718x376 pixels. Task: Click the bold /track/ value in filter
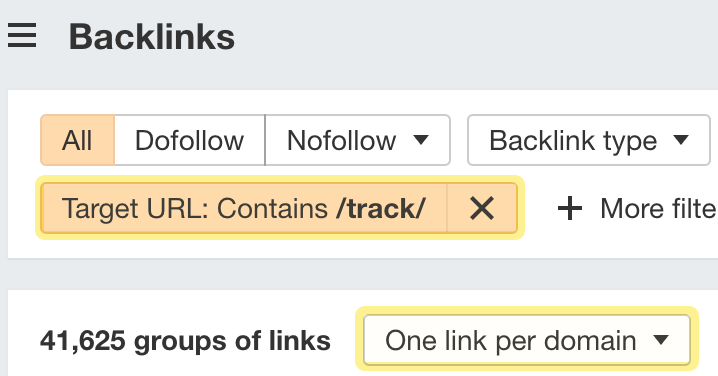tap(380, 209)
